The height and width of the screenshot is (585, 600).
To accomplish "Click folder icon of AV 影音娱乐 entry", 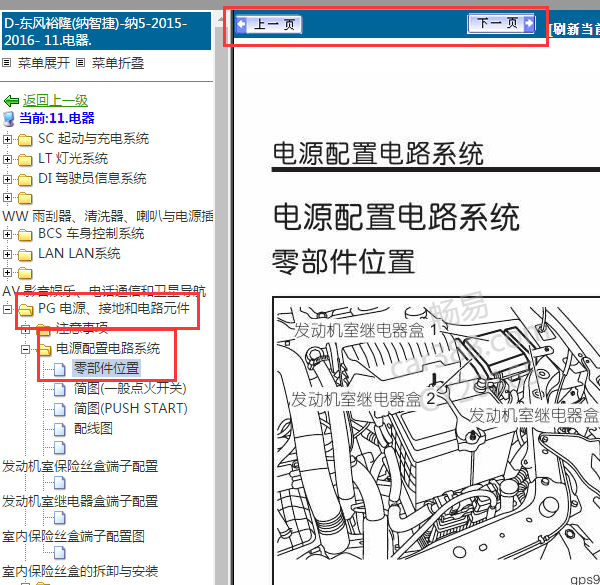I will 25,273.
